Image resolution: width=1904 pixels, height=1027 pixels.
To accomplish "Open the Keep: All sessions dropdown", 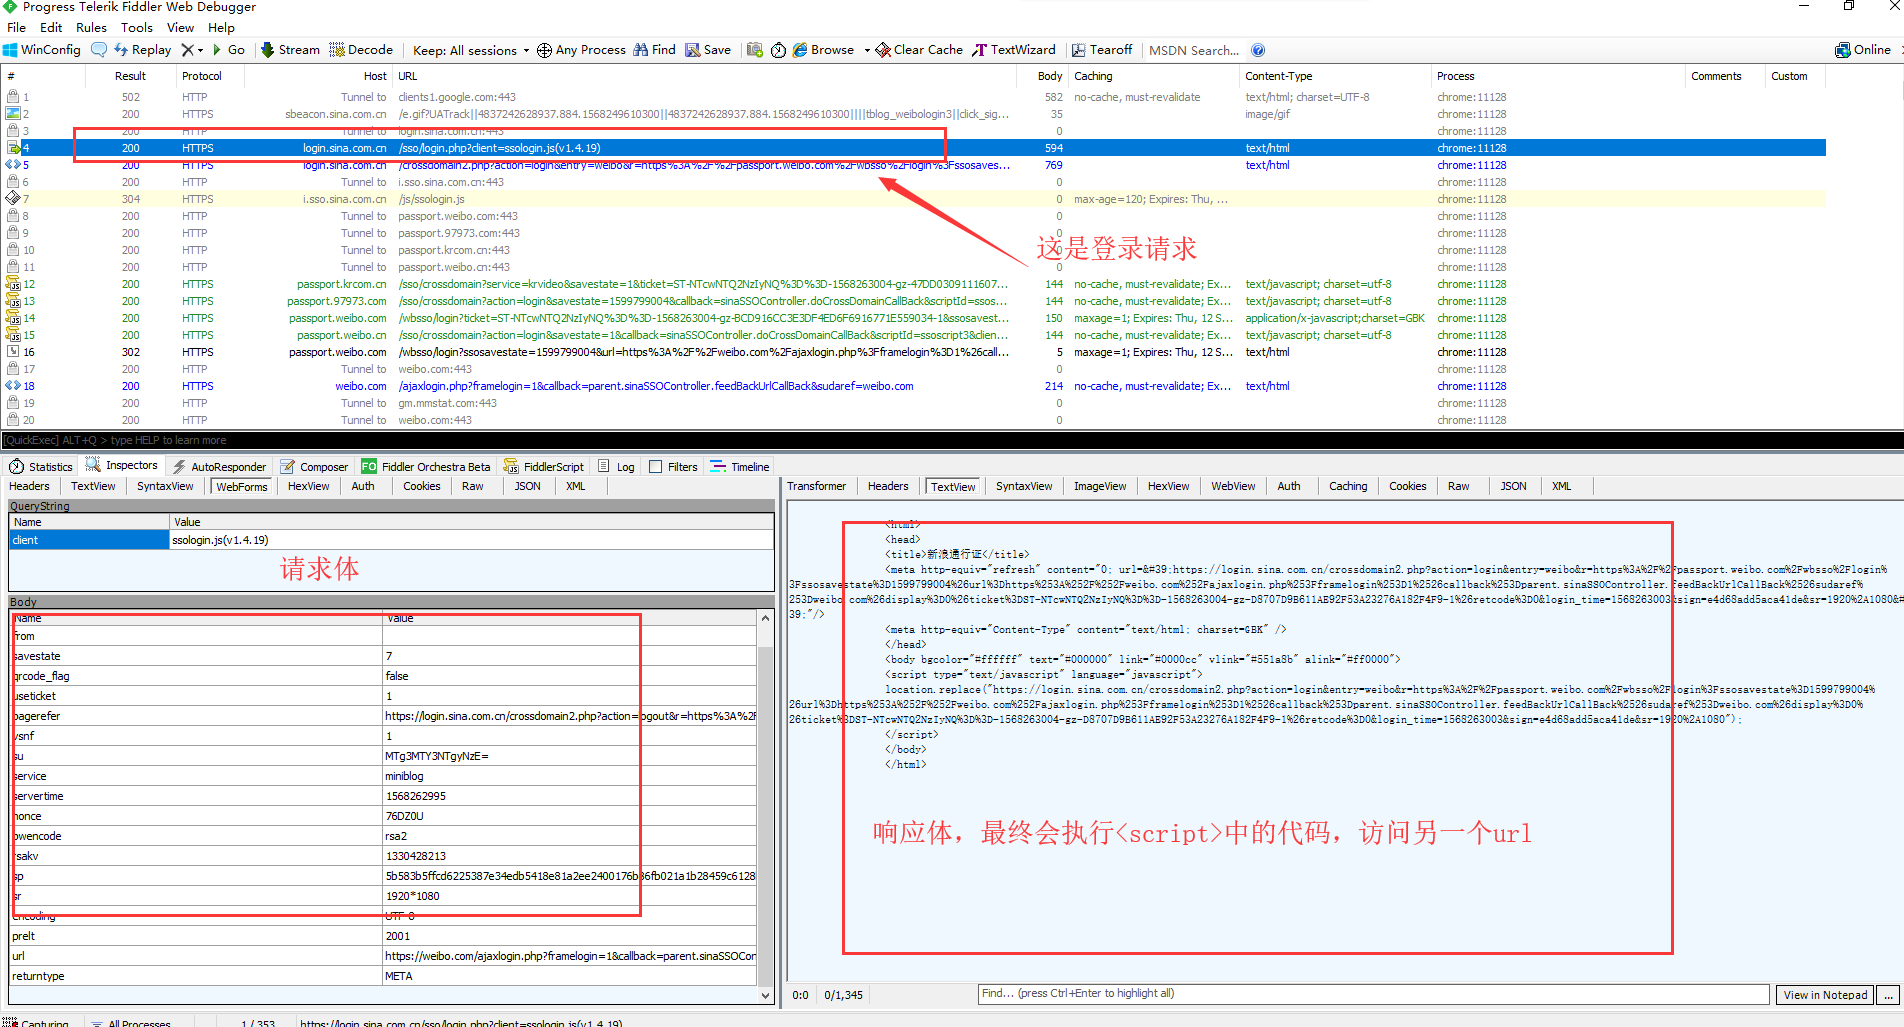I will click(x=471, y=50).
